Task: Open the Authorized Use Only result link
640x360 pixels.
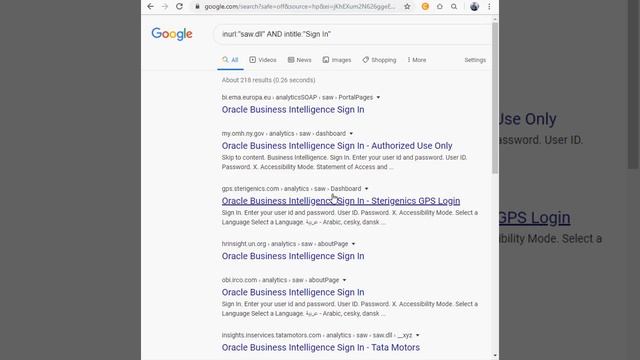Action: (x=337, y=146)
